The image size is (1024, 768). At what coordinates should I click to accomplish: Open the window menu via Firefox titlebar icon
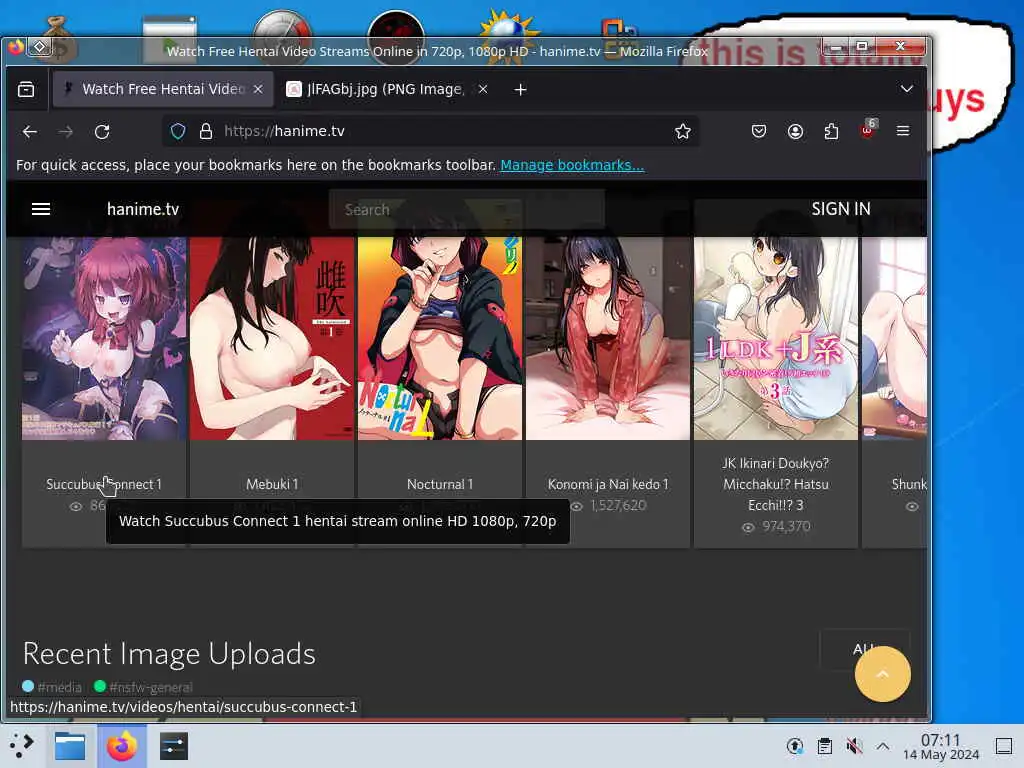[x=16, y=47]
